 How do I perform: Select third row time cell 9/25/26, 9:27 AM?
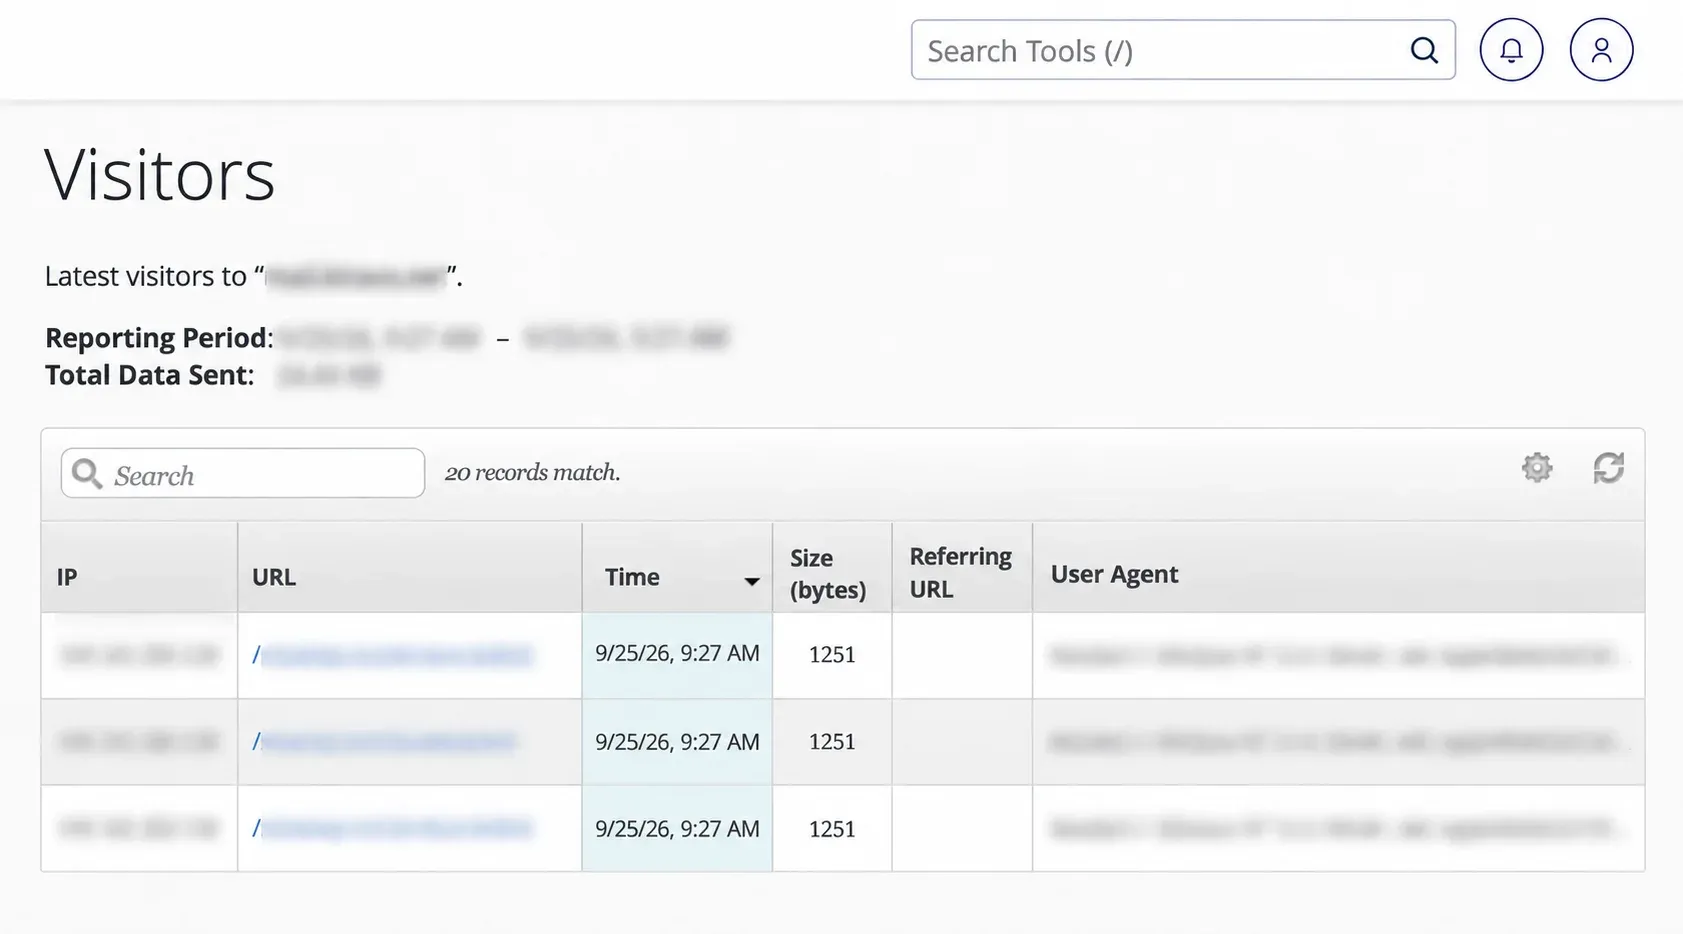(677, 829)
